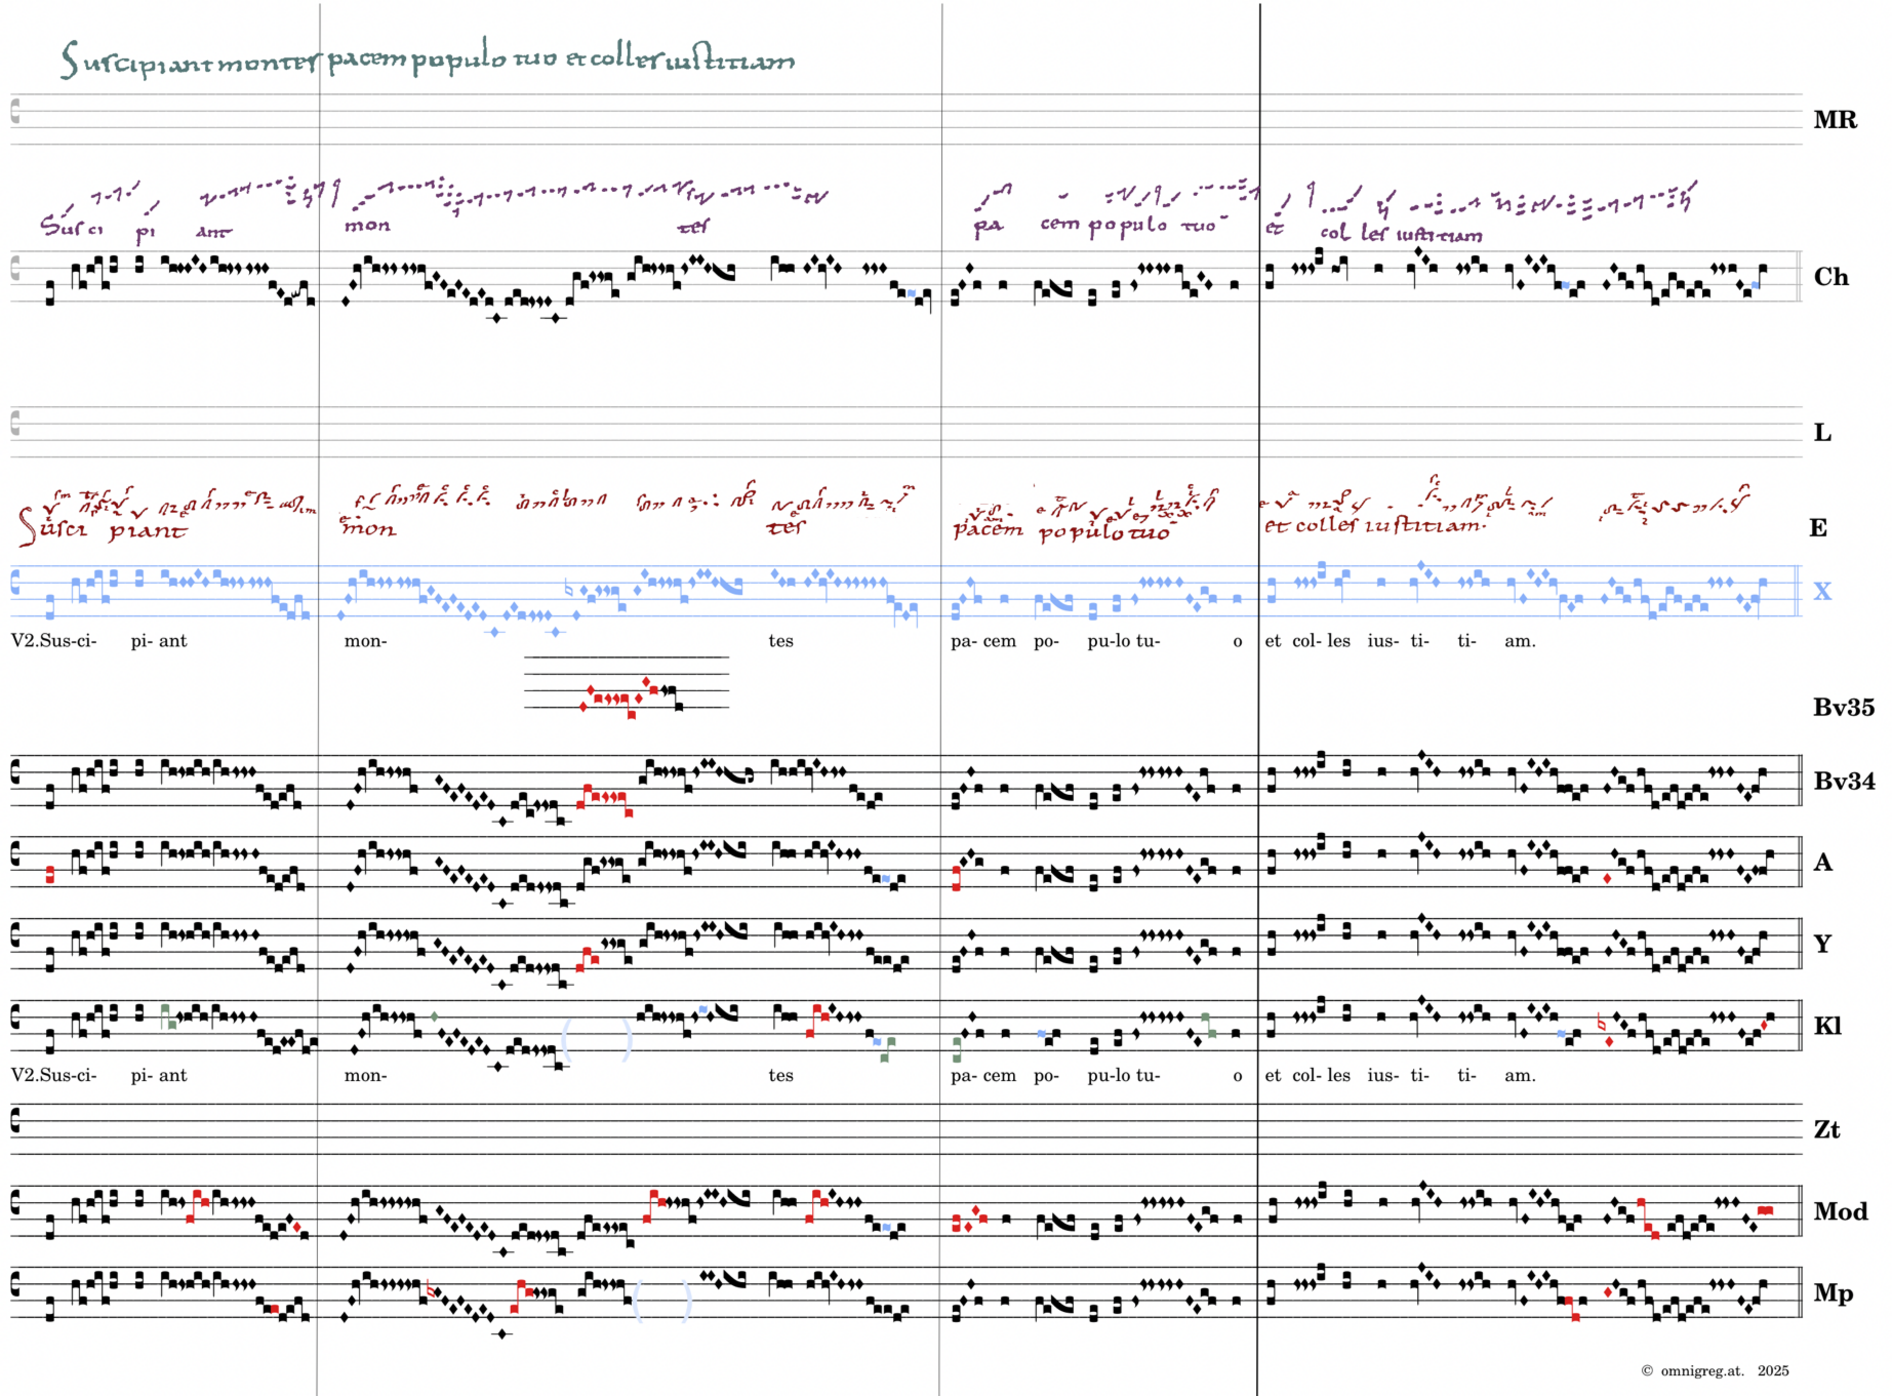Open the omnigreg.at copyright text
Viewport: 1892px width, 1396px height.
(1714, 1370)
